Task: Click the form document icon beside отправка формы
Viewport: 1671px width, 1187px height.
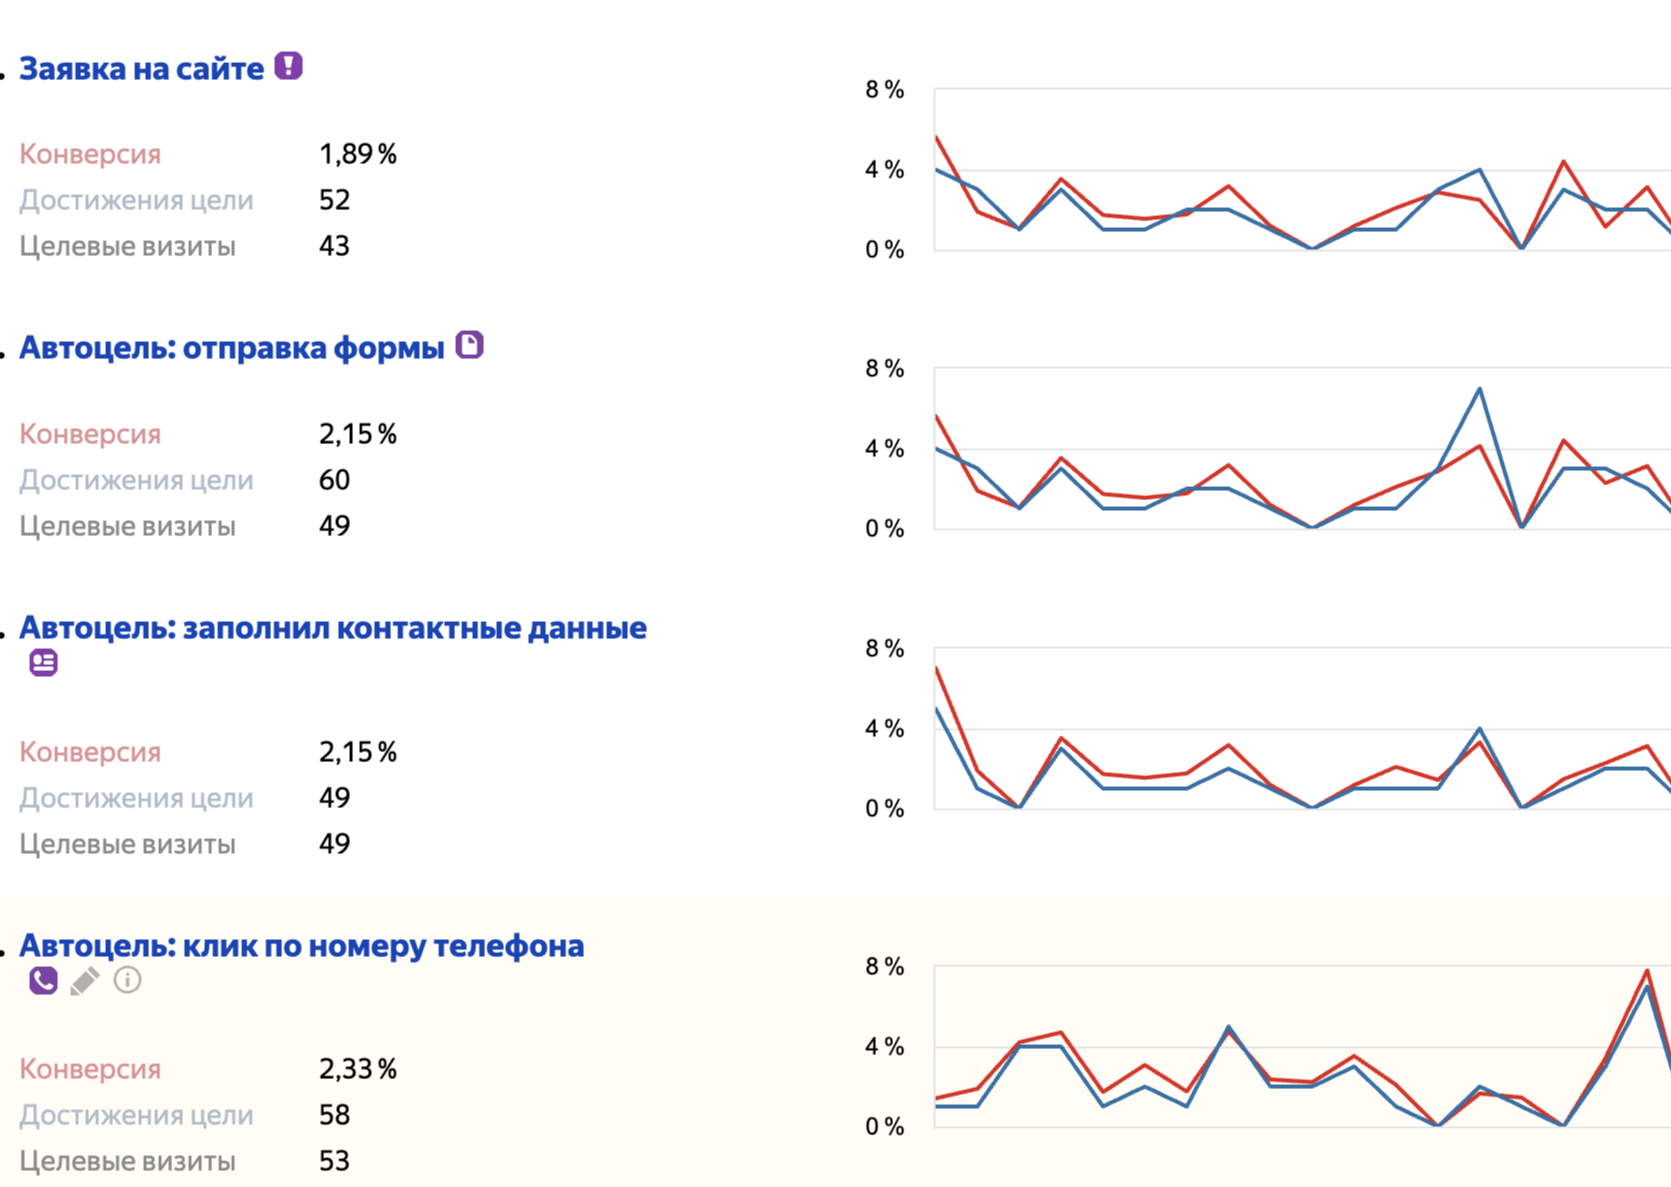Action: [469, 345]
